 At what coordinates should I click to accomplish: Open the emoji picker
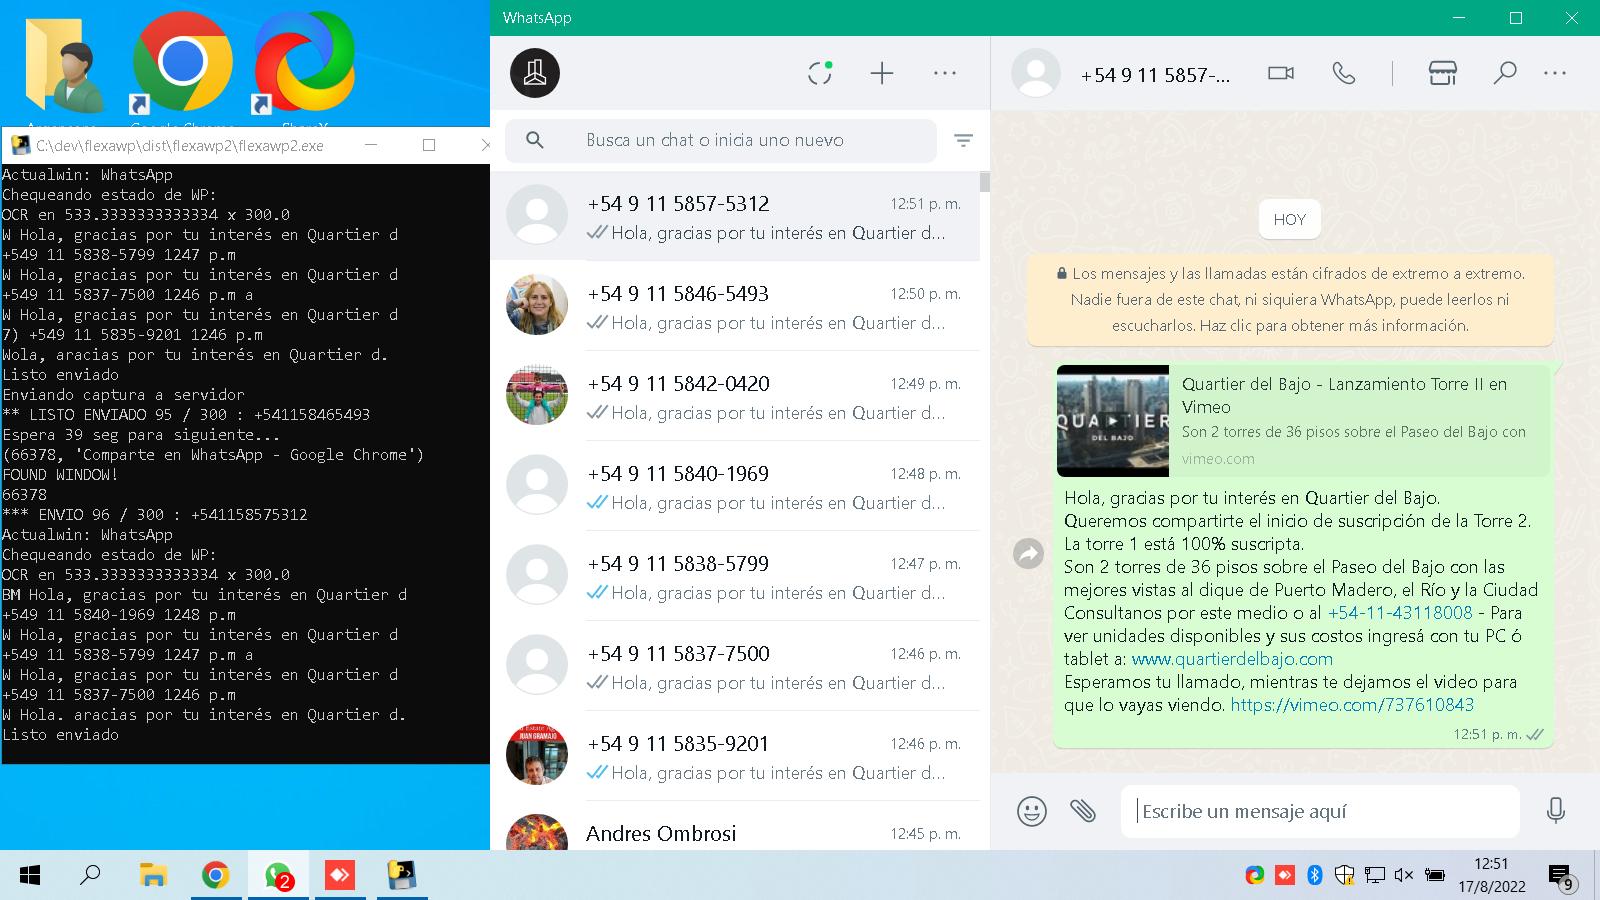pos(1032,811)
